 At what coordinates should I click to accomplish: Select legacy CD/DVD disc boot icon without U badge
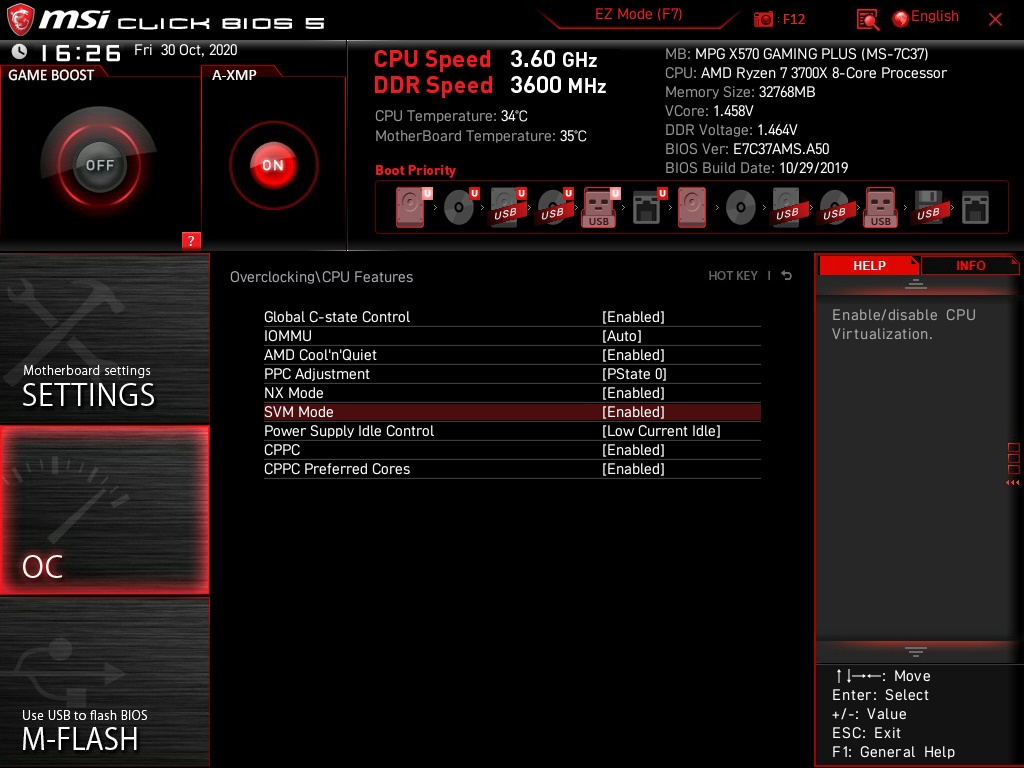click(741, 208)
